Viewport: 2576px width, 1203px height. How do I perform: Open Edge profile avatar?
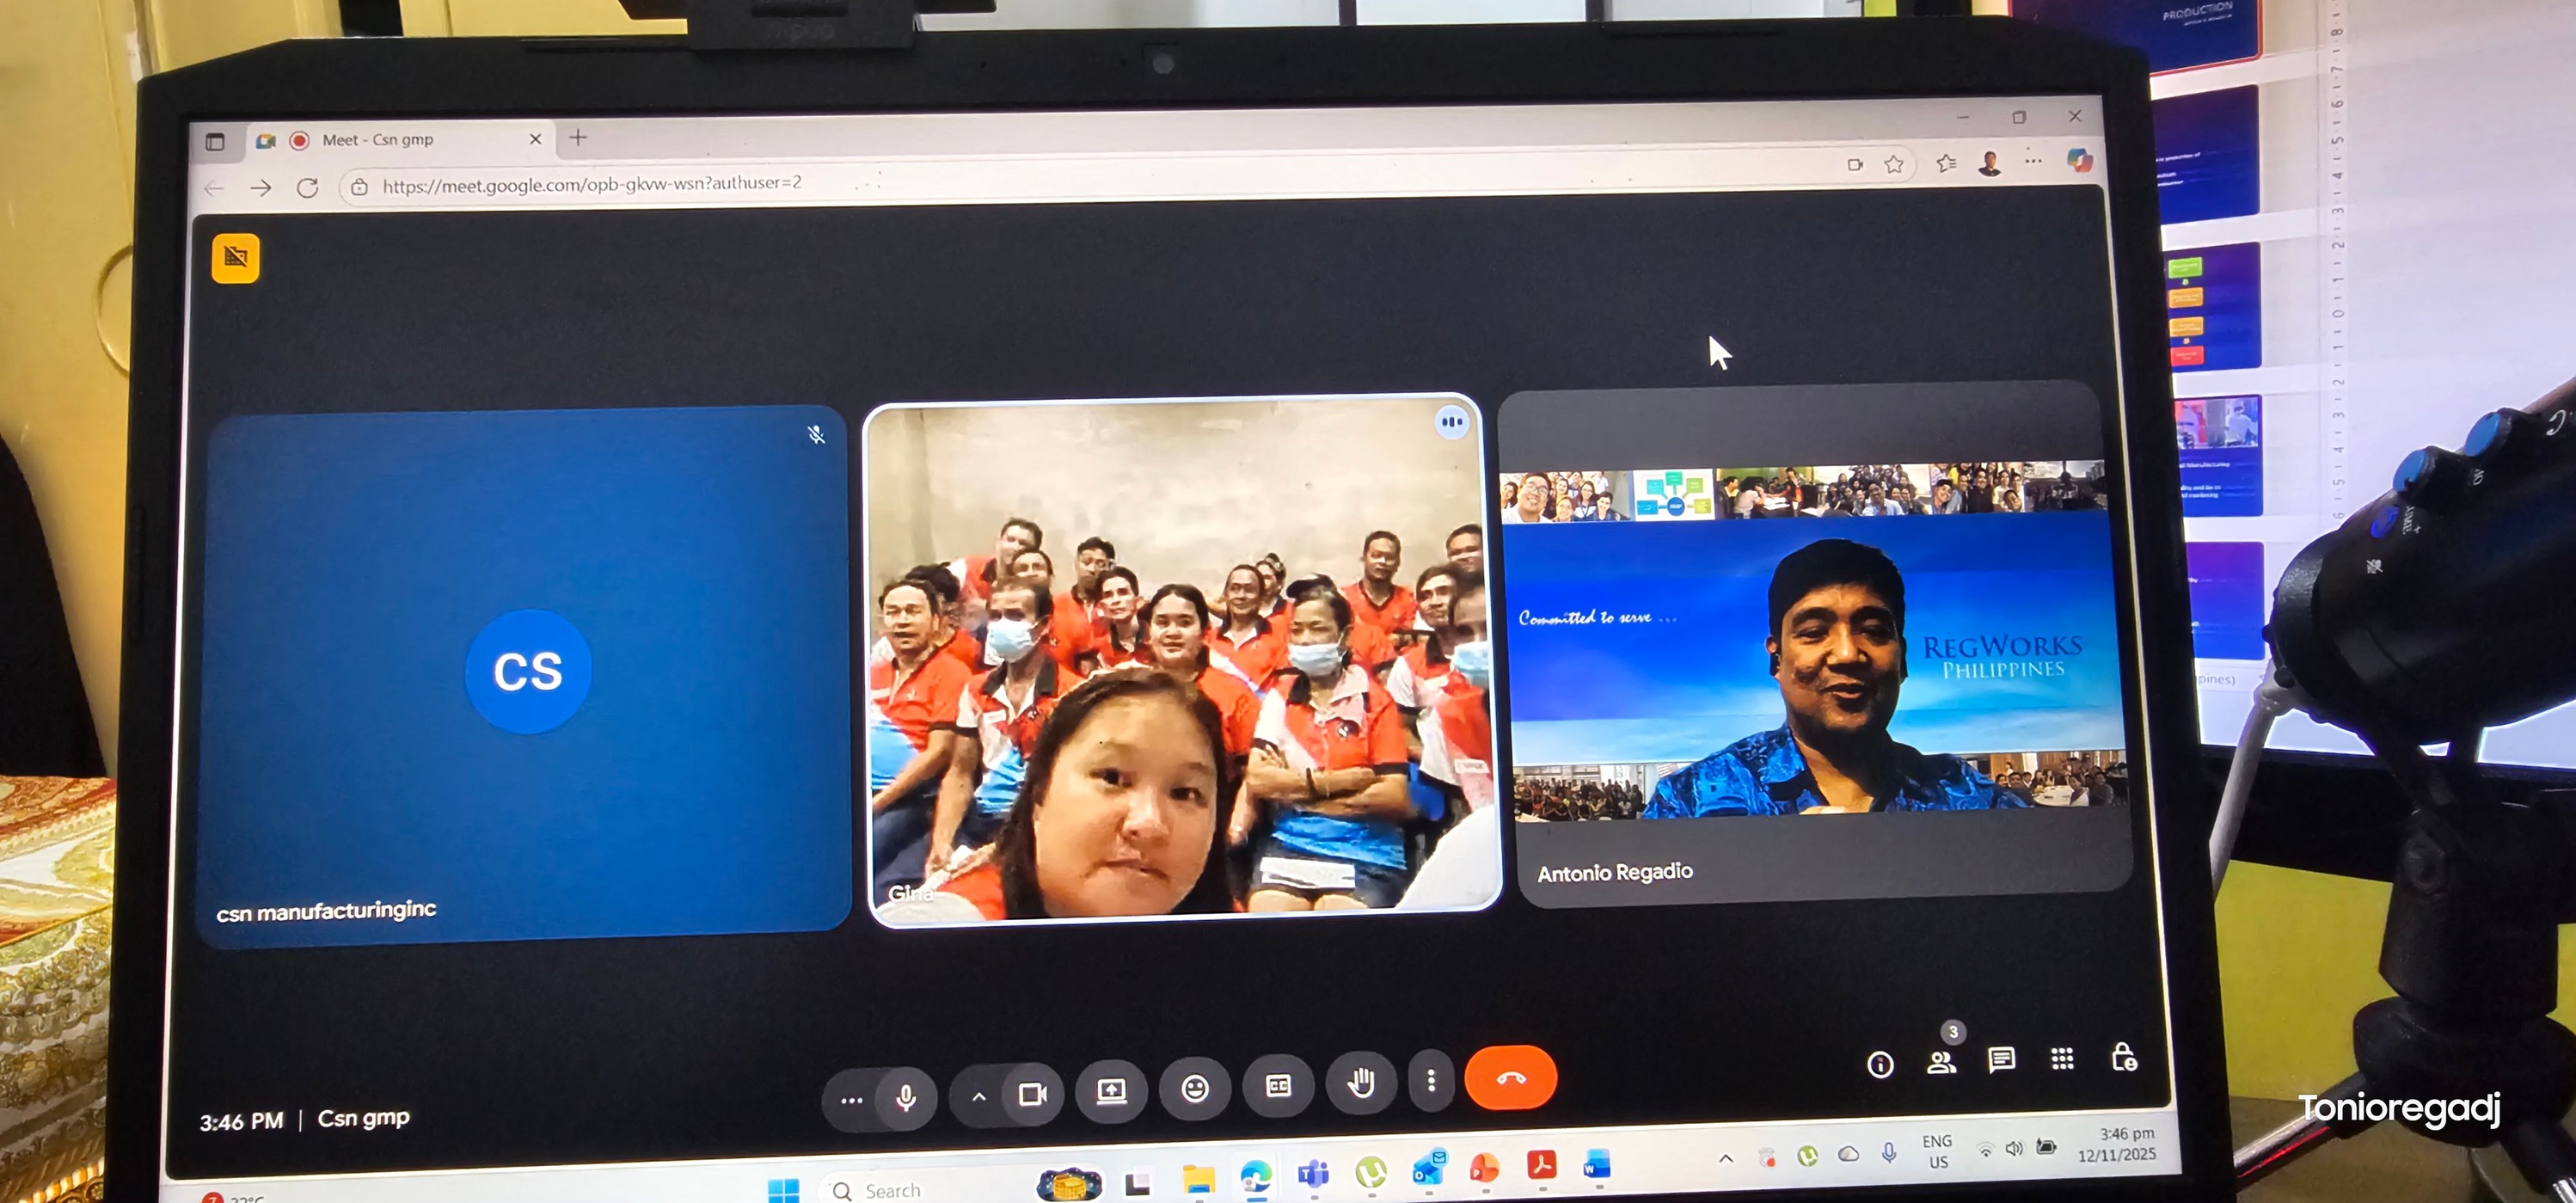click(x=1989, y=162)
